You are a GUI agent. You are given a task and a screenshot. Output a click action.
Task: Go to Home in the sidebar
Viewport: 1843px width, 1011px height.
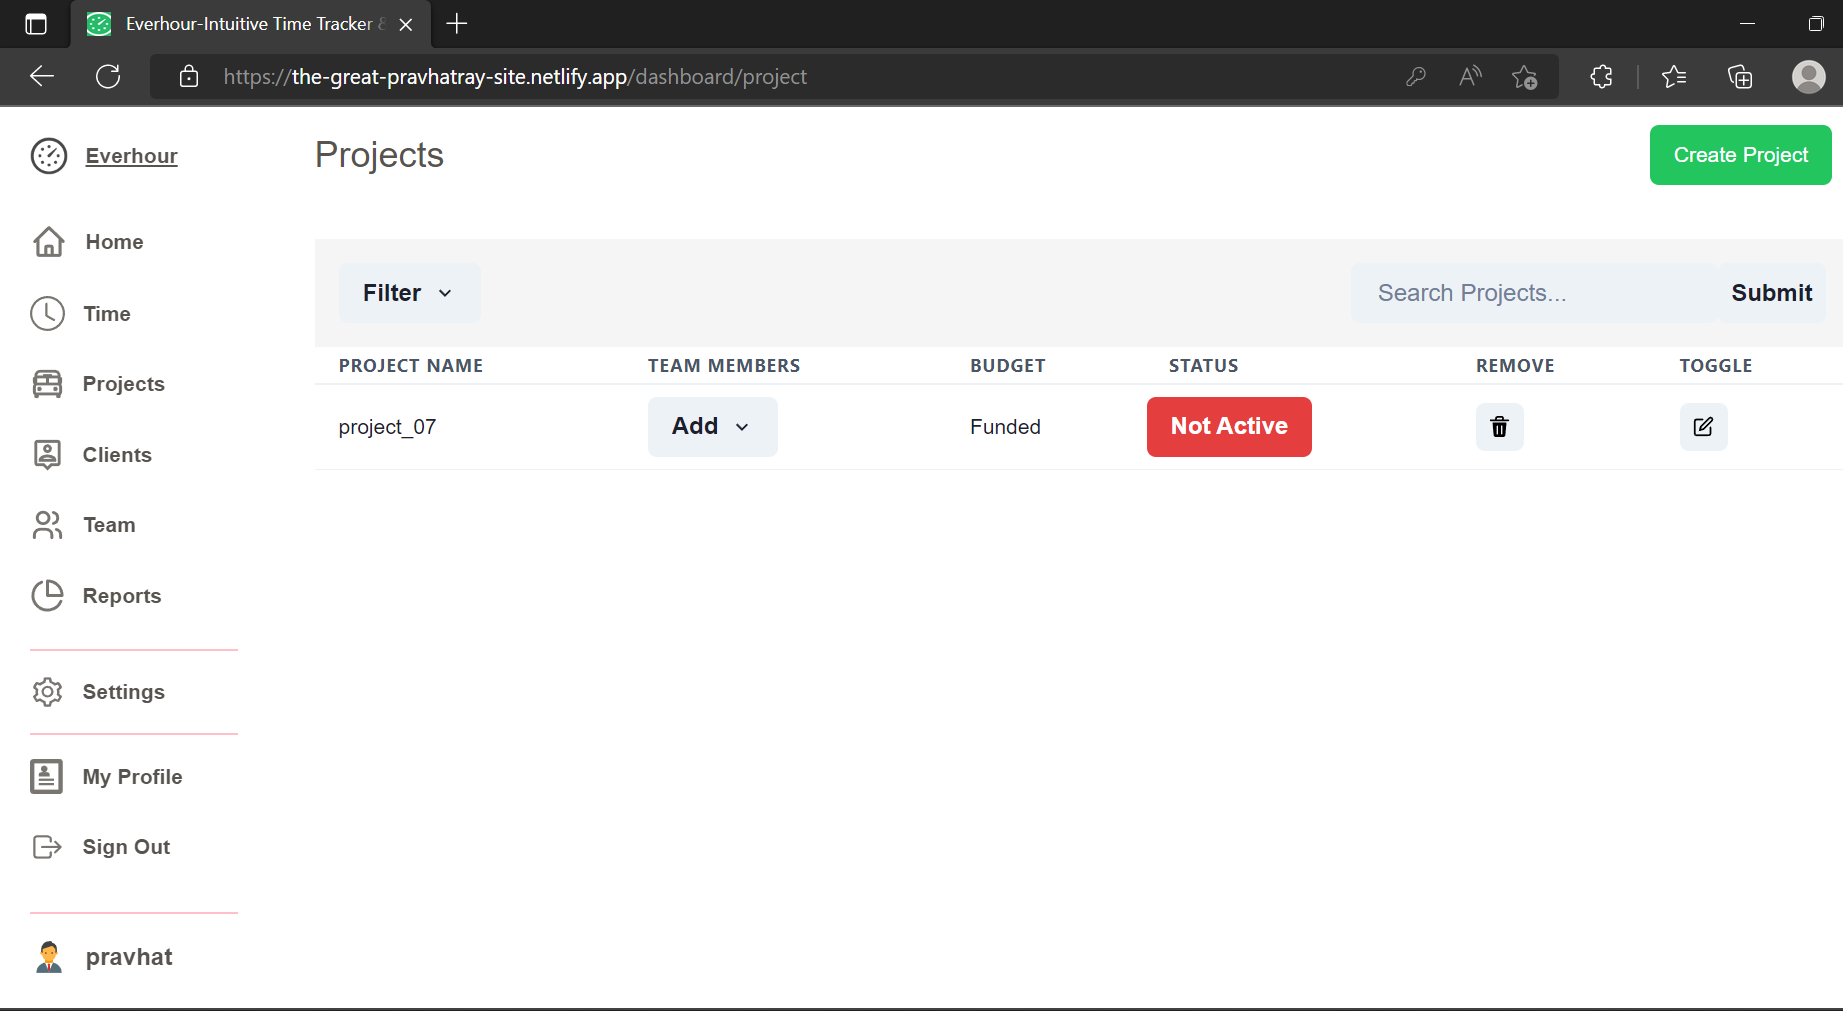pos(114,242)
